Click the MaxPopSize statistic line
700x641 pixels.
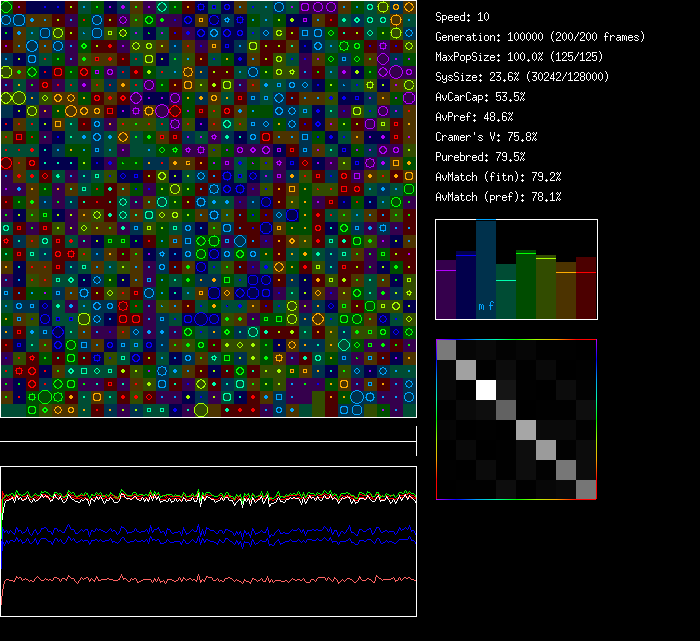521,57
